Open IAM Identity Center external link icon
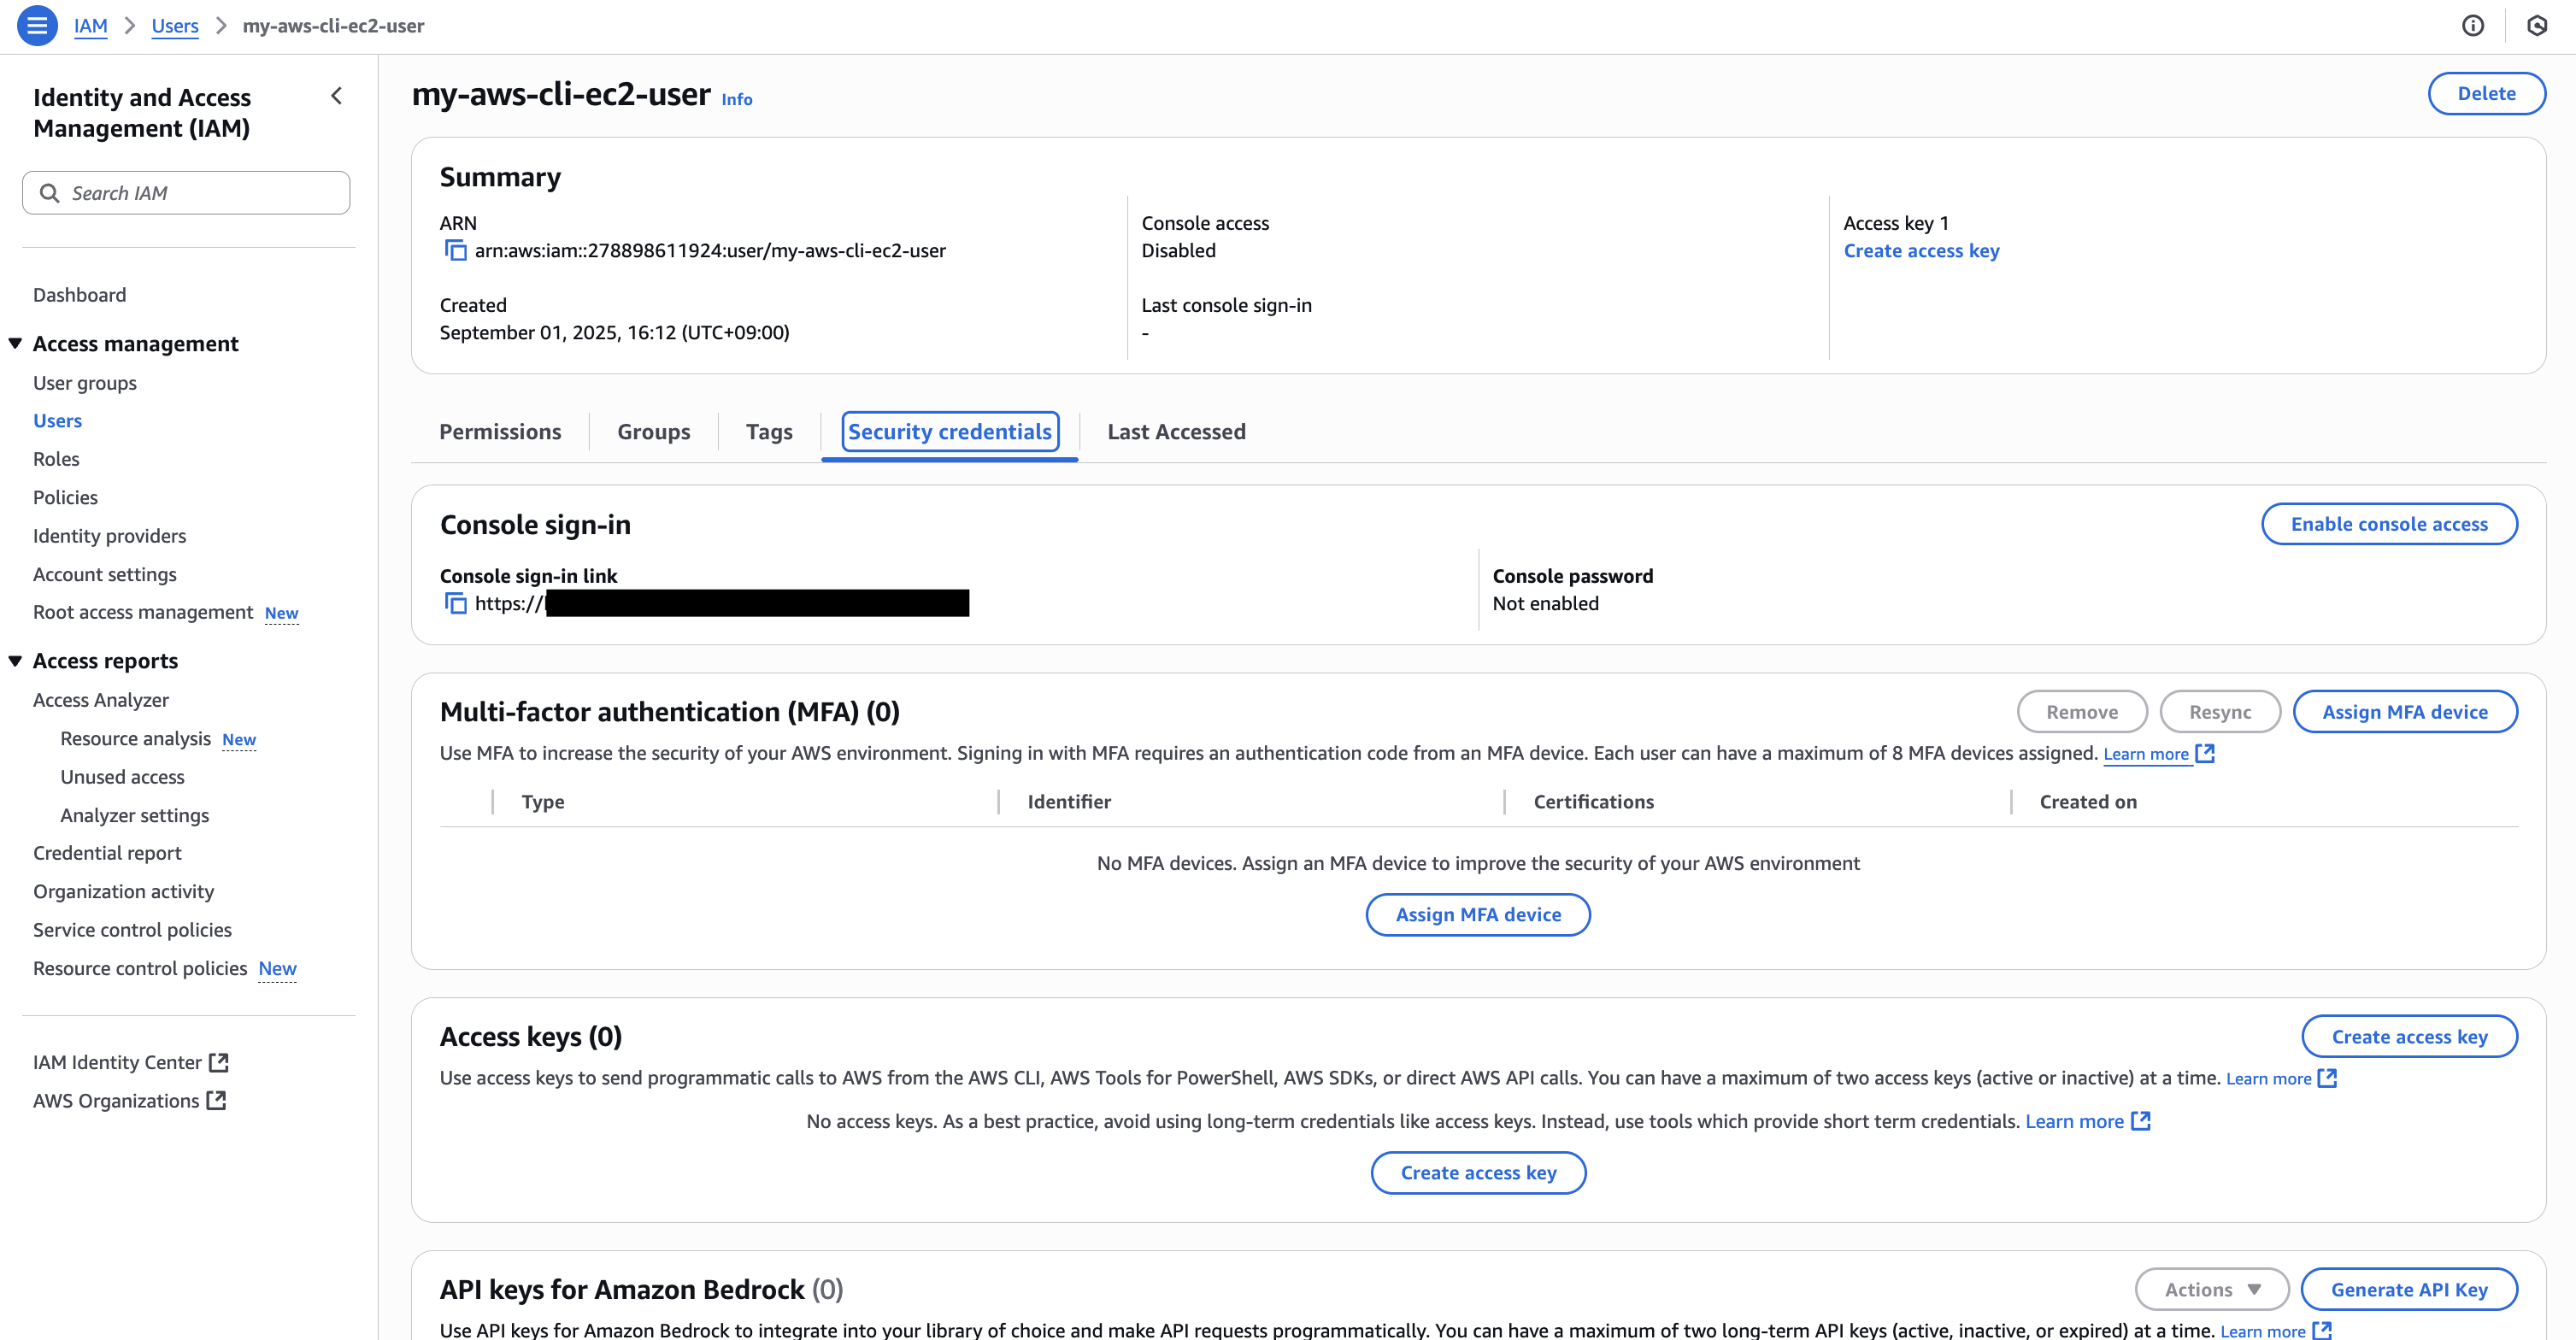2576x1340 pixels. 219,1062
